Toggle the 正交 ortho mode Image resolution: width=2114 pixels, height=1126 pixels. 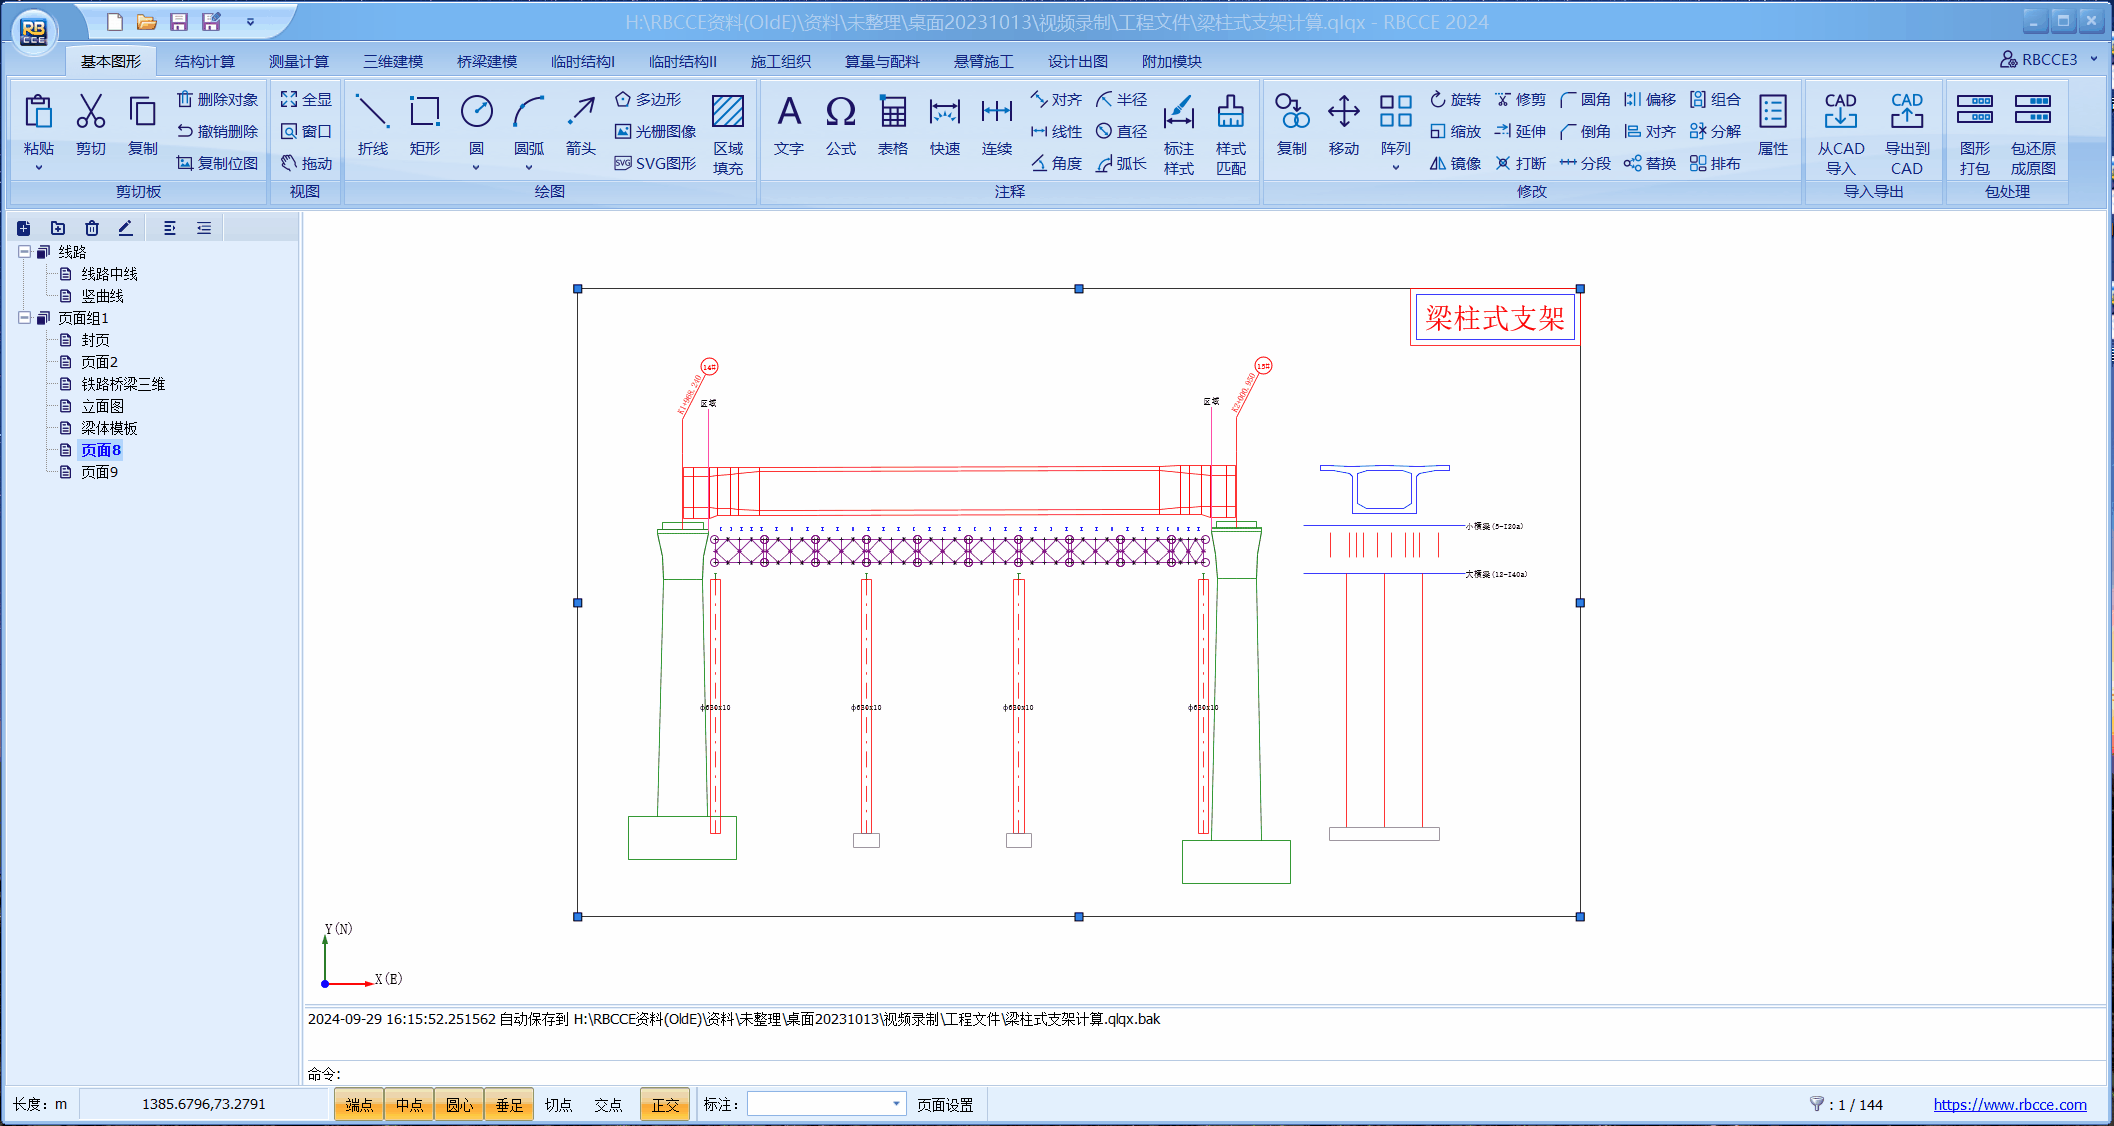pos(665,1105)
